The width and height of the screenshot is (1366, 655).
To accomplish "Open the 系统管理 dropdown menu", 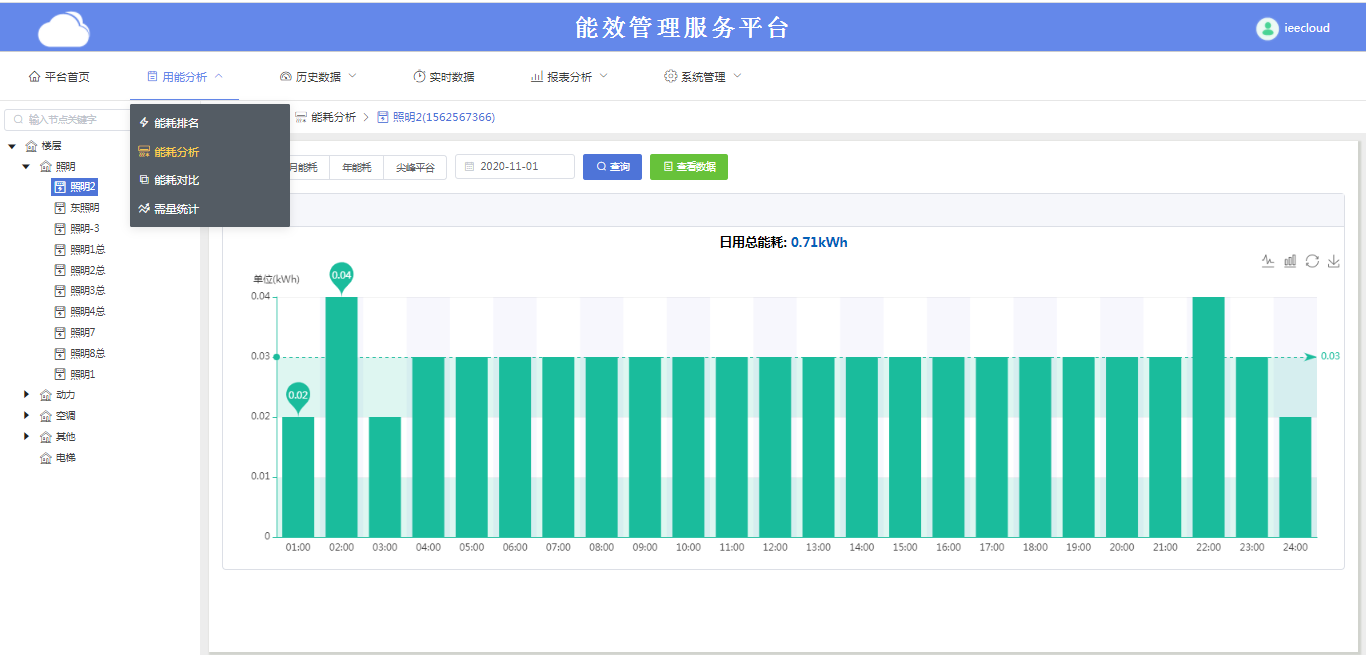I will 703,77.
